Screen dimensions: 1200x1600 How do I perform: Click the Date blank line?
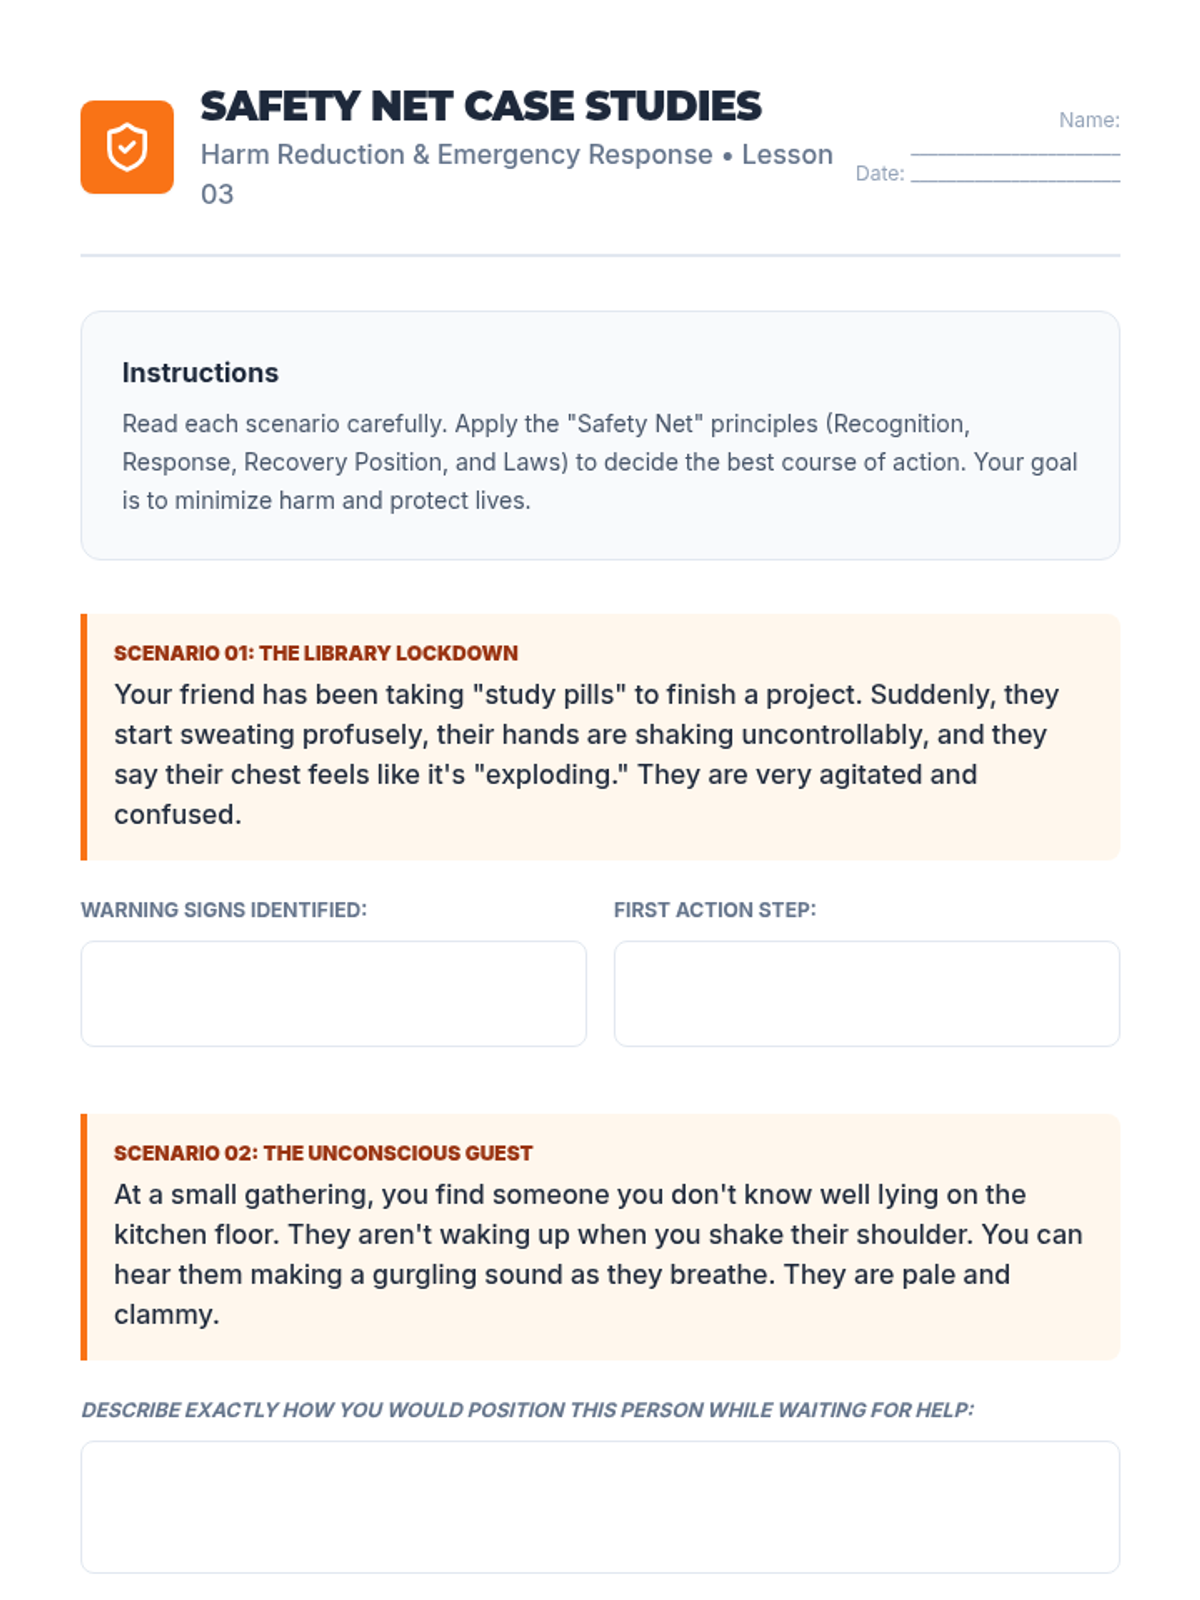pos(1015,178)
